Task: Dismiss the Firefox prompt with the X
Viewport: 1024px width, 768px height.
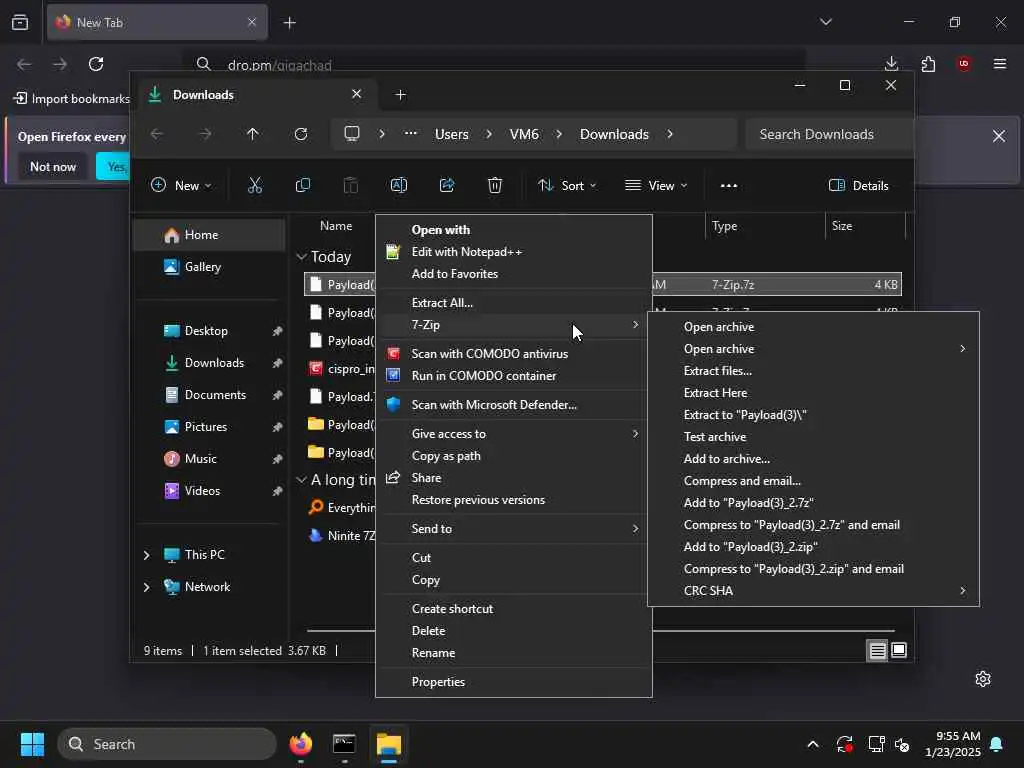Action: point(999,136)
